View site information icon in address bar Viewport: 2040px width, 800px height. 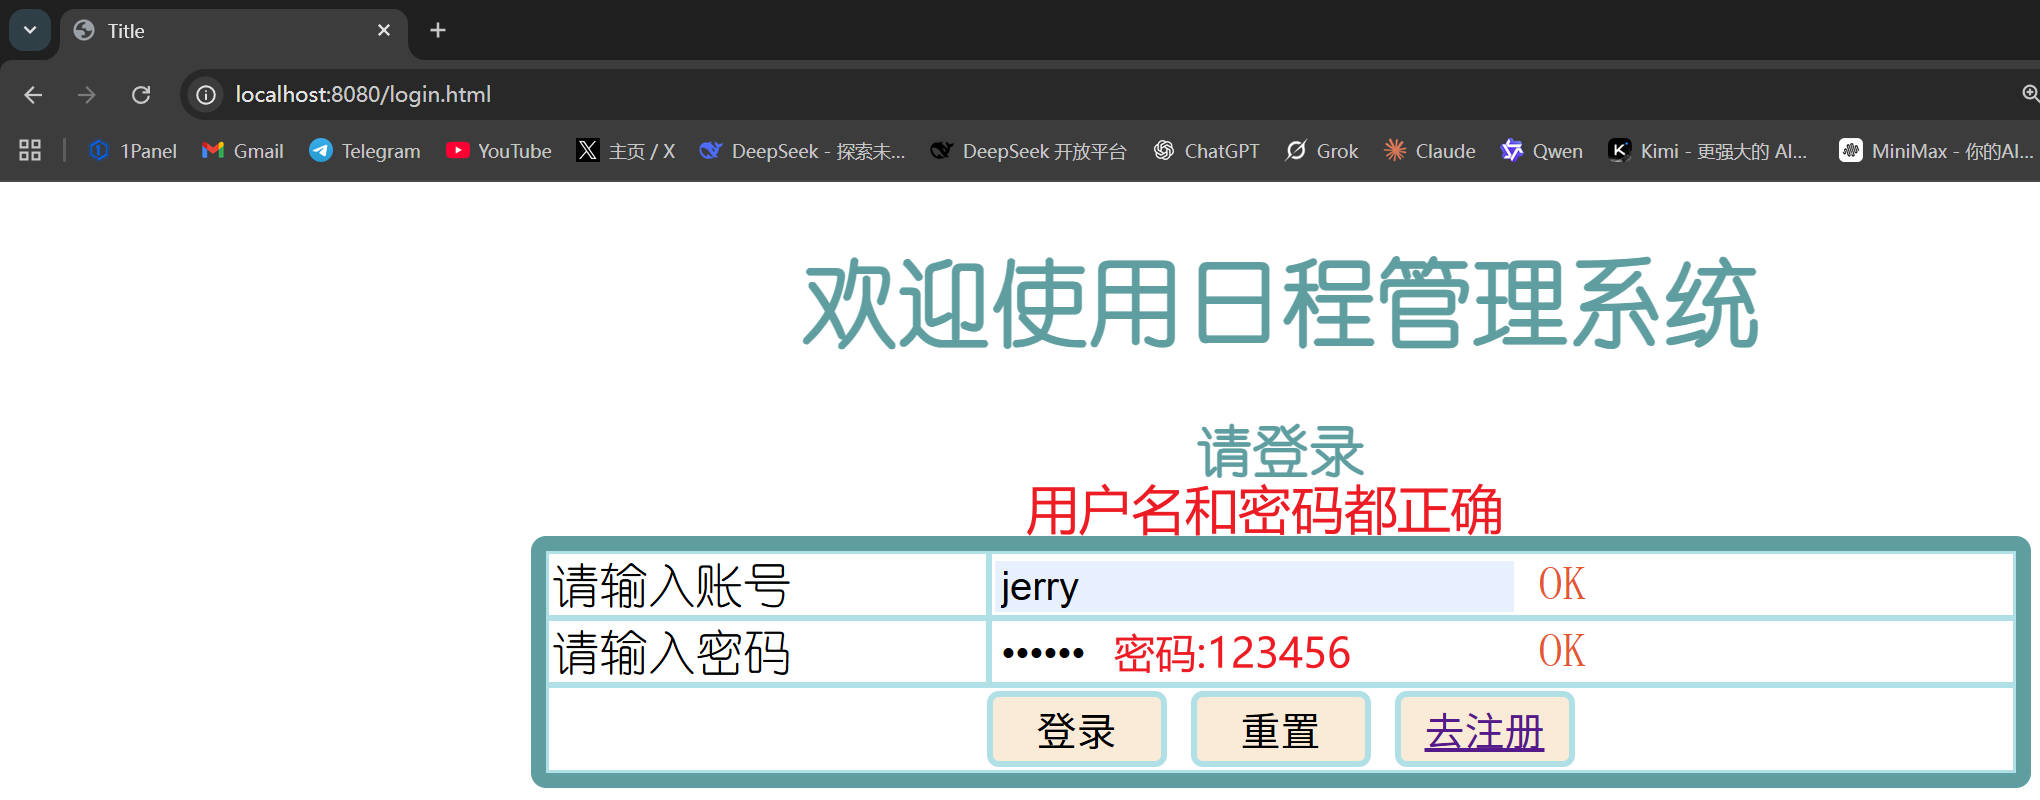click(x=206, y=95)
